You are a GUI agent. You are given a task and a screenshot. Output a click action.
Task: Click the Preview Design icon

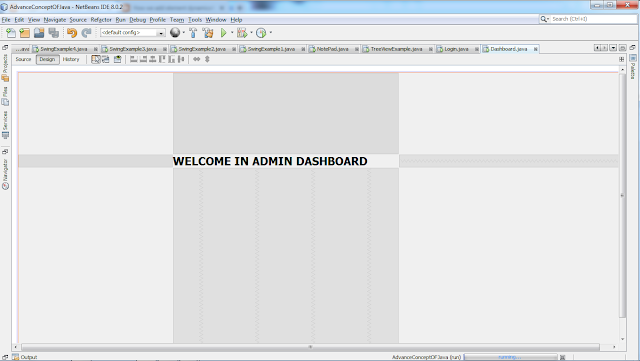(x=118, y=60)
